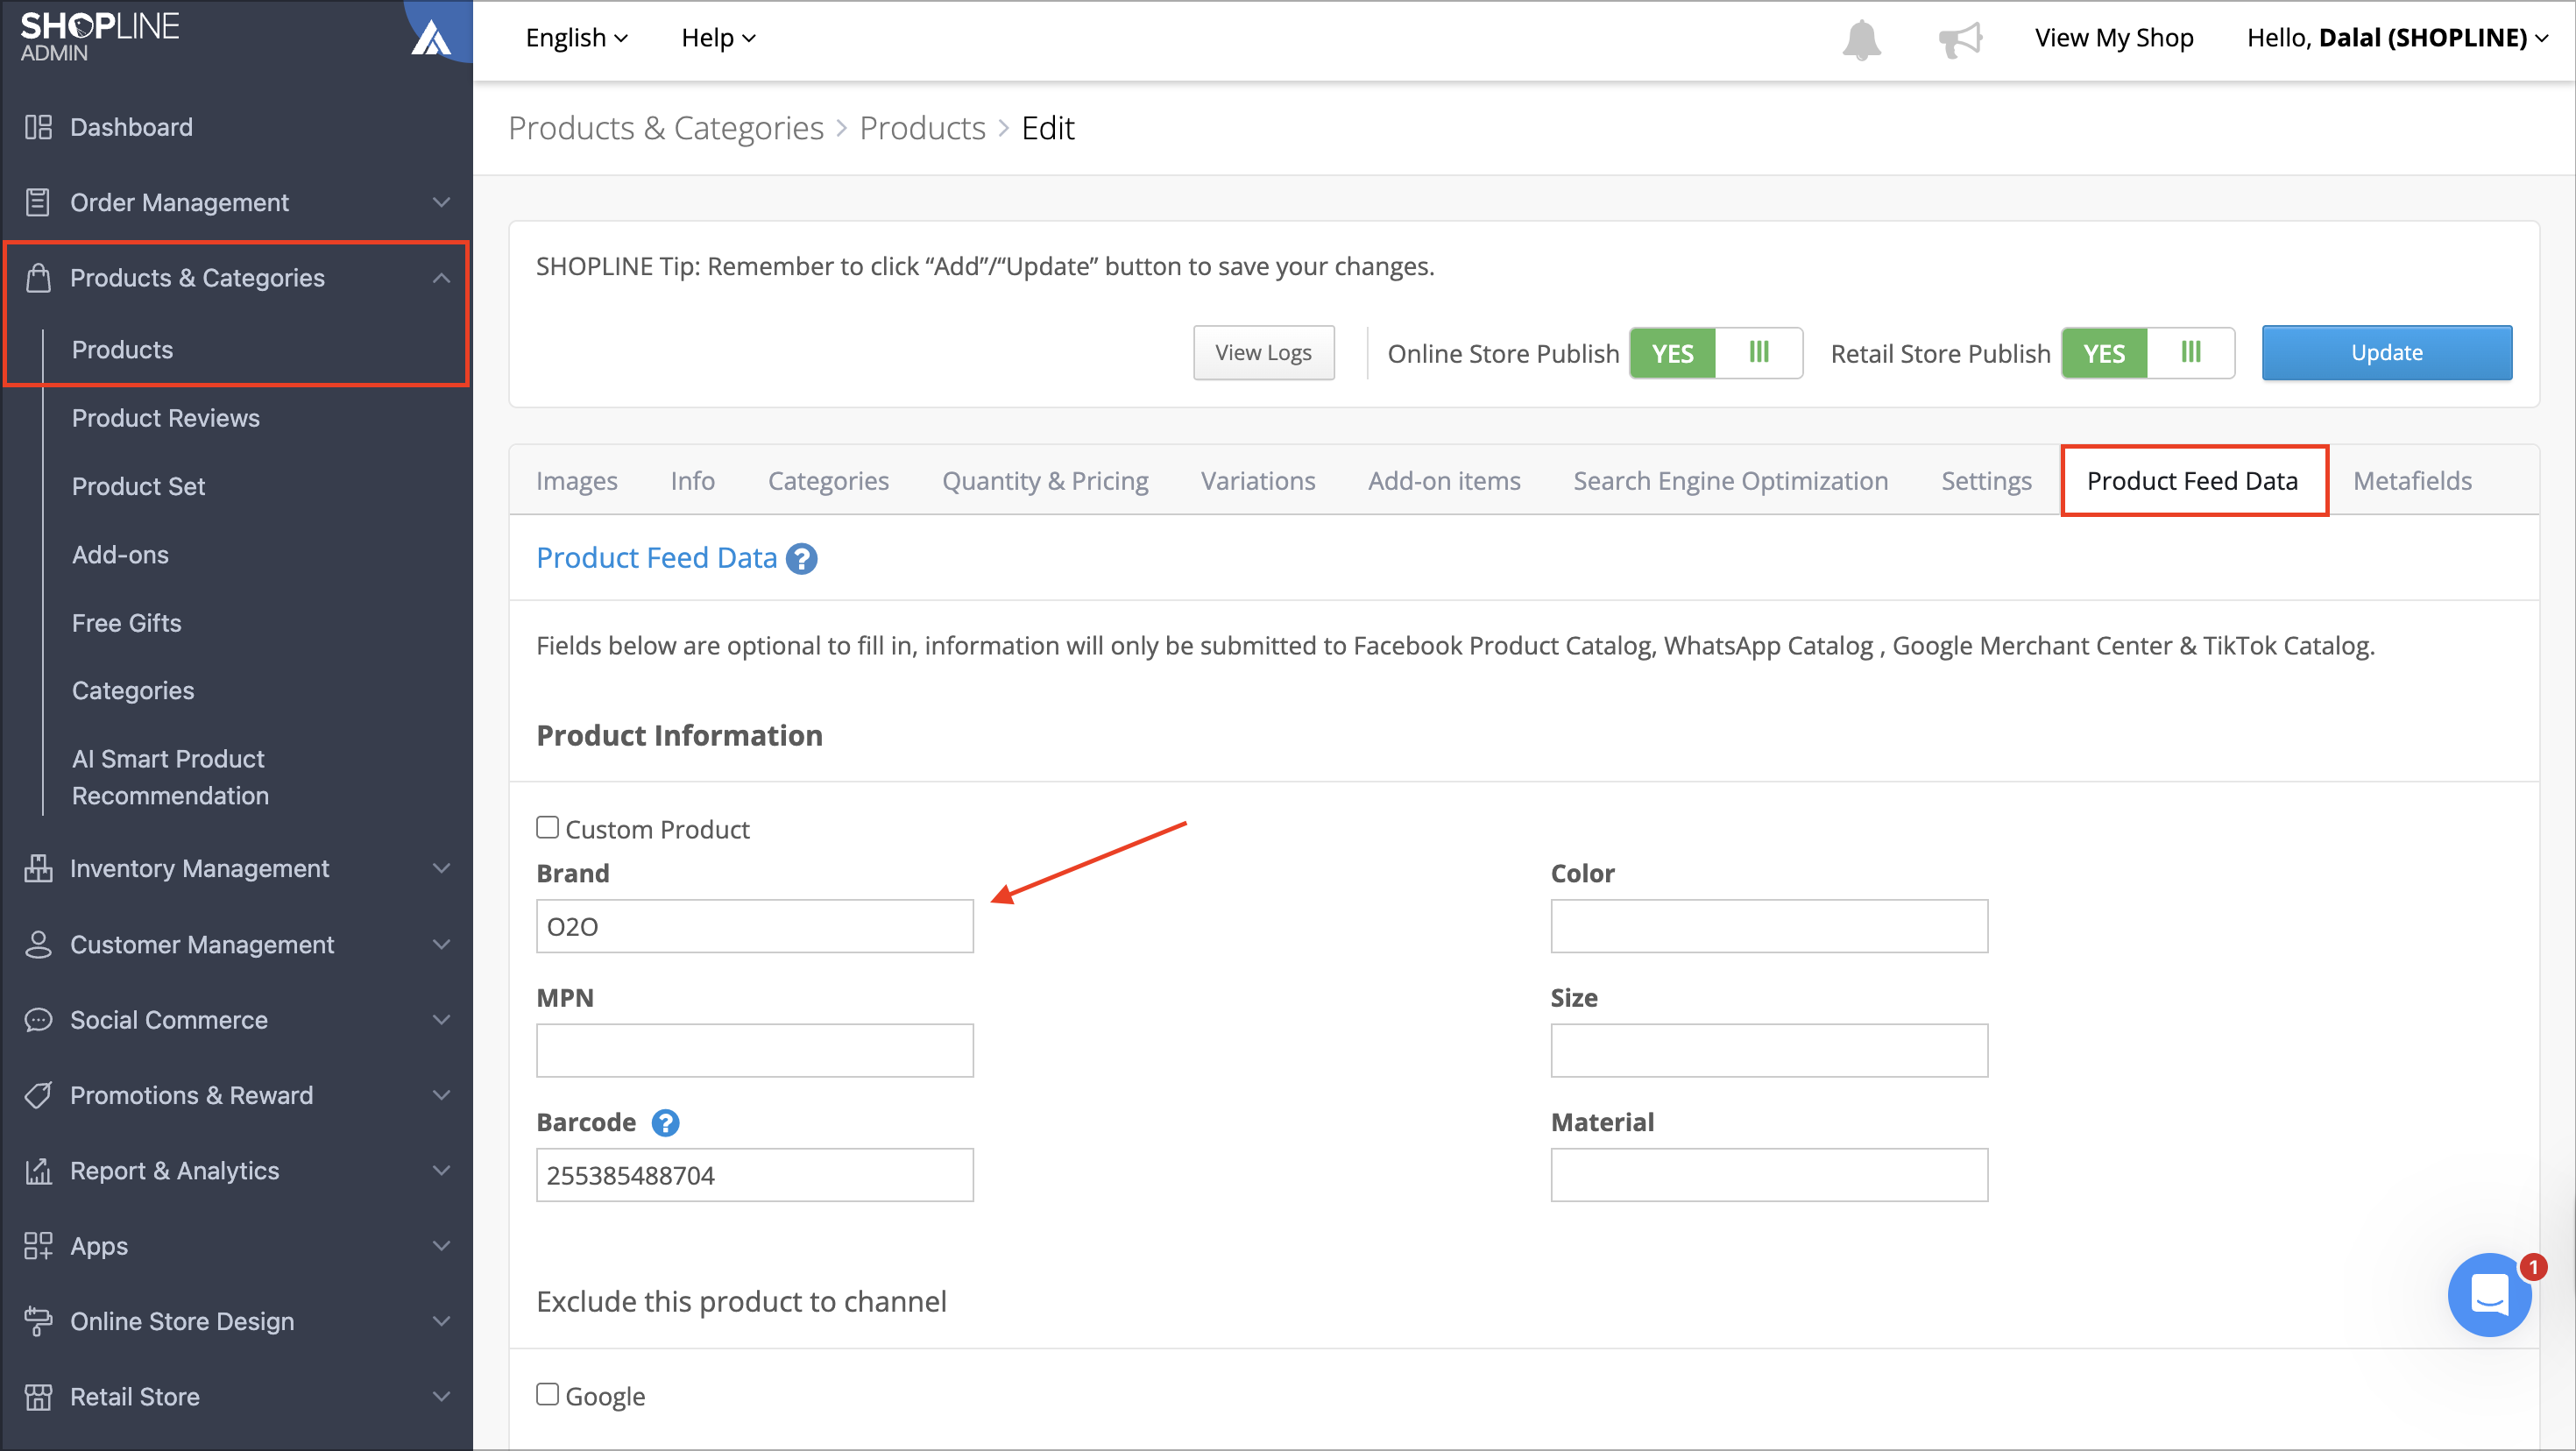Click the Online Store Design paint roller icon
Screen dimensions: 2576x1451
coord(38,1321)
